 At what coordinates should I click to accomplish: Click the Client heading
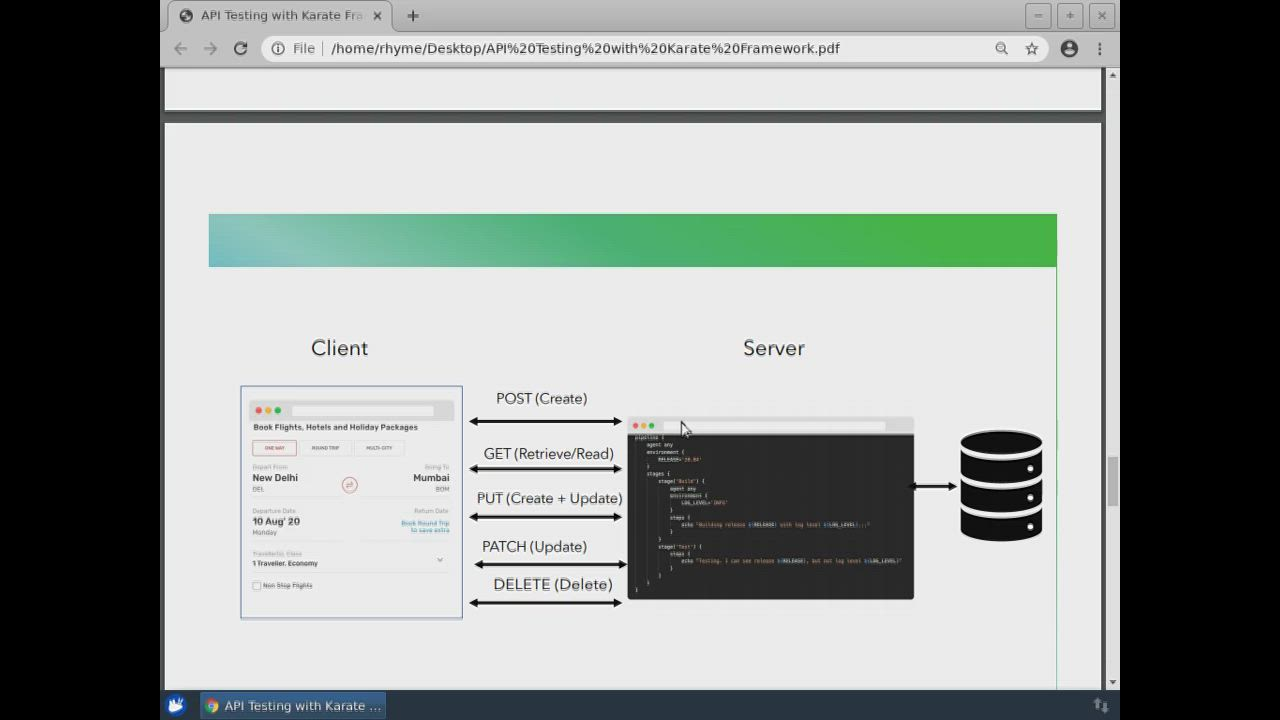click(339, 348)
